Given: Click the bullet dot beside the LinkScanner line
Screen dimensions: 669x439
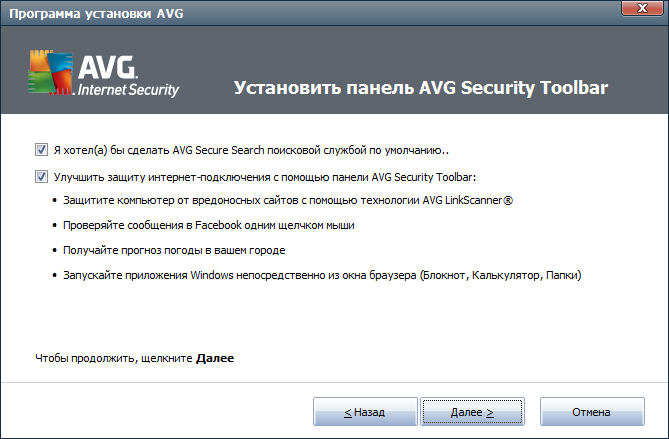Looking at the screenshot, I should coord(55,202).
